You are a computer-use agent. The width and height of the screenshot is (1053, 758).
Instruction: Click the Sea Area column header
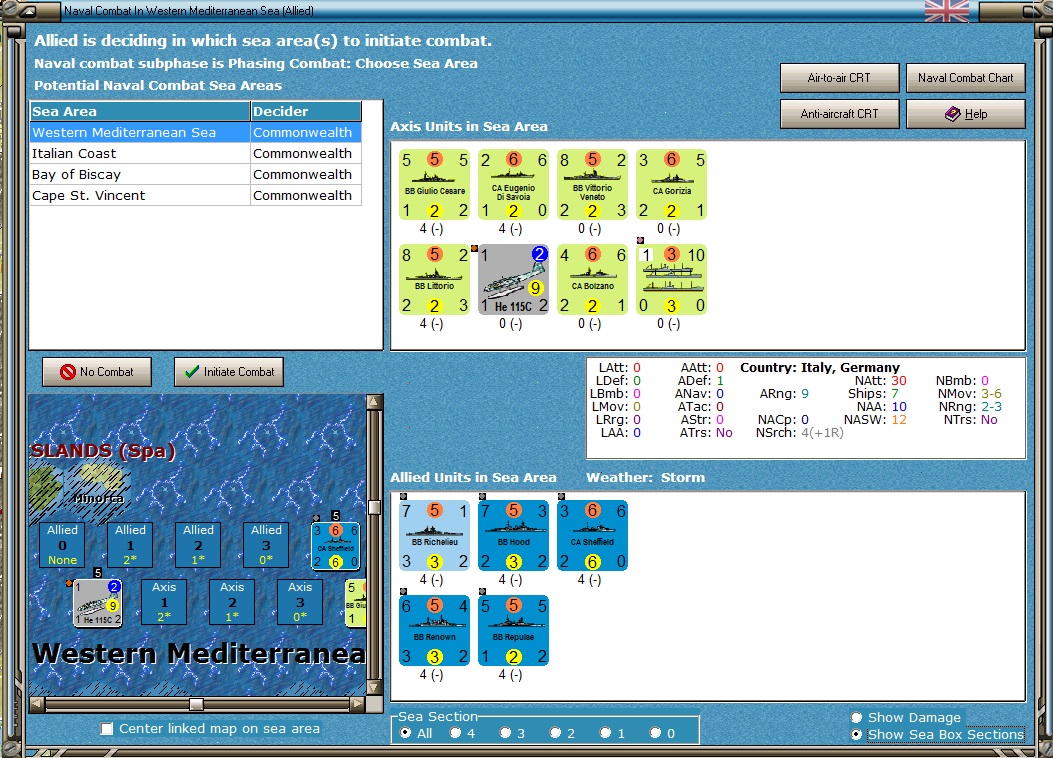click(x=140, y=111)
